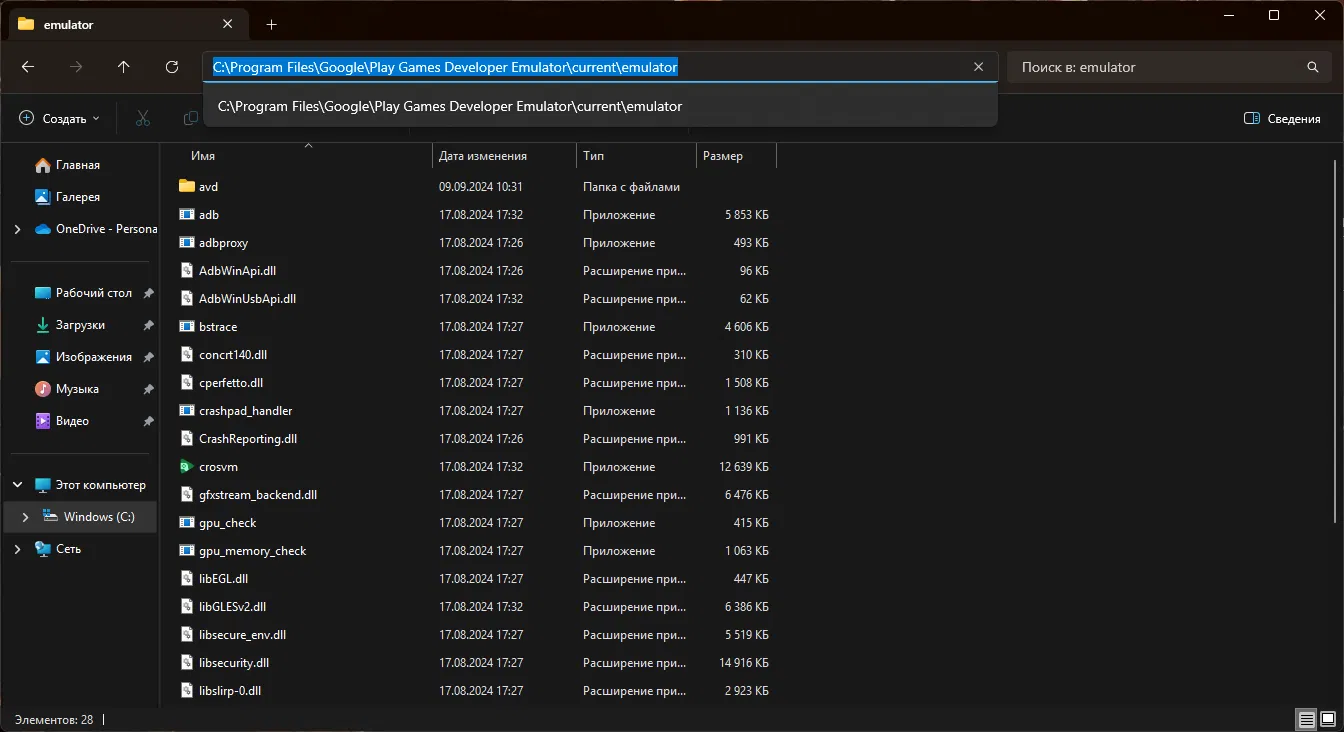Clear the address bar text

coord(978,67)
